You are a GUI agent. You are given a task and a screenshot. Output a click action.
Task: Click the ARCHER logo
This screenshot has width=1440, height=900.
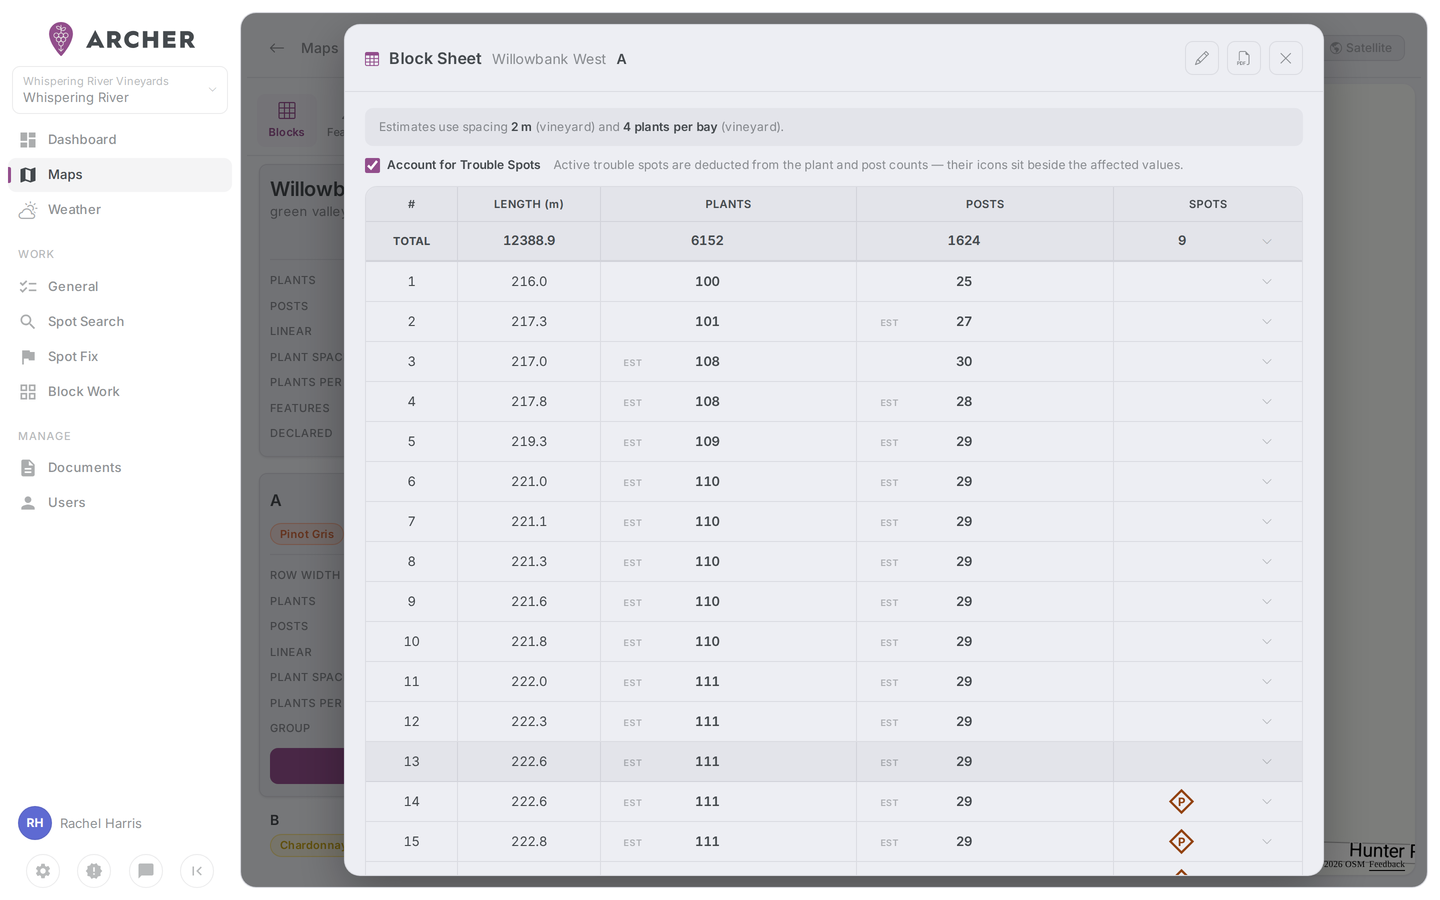point(121,39)
